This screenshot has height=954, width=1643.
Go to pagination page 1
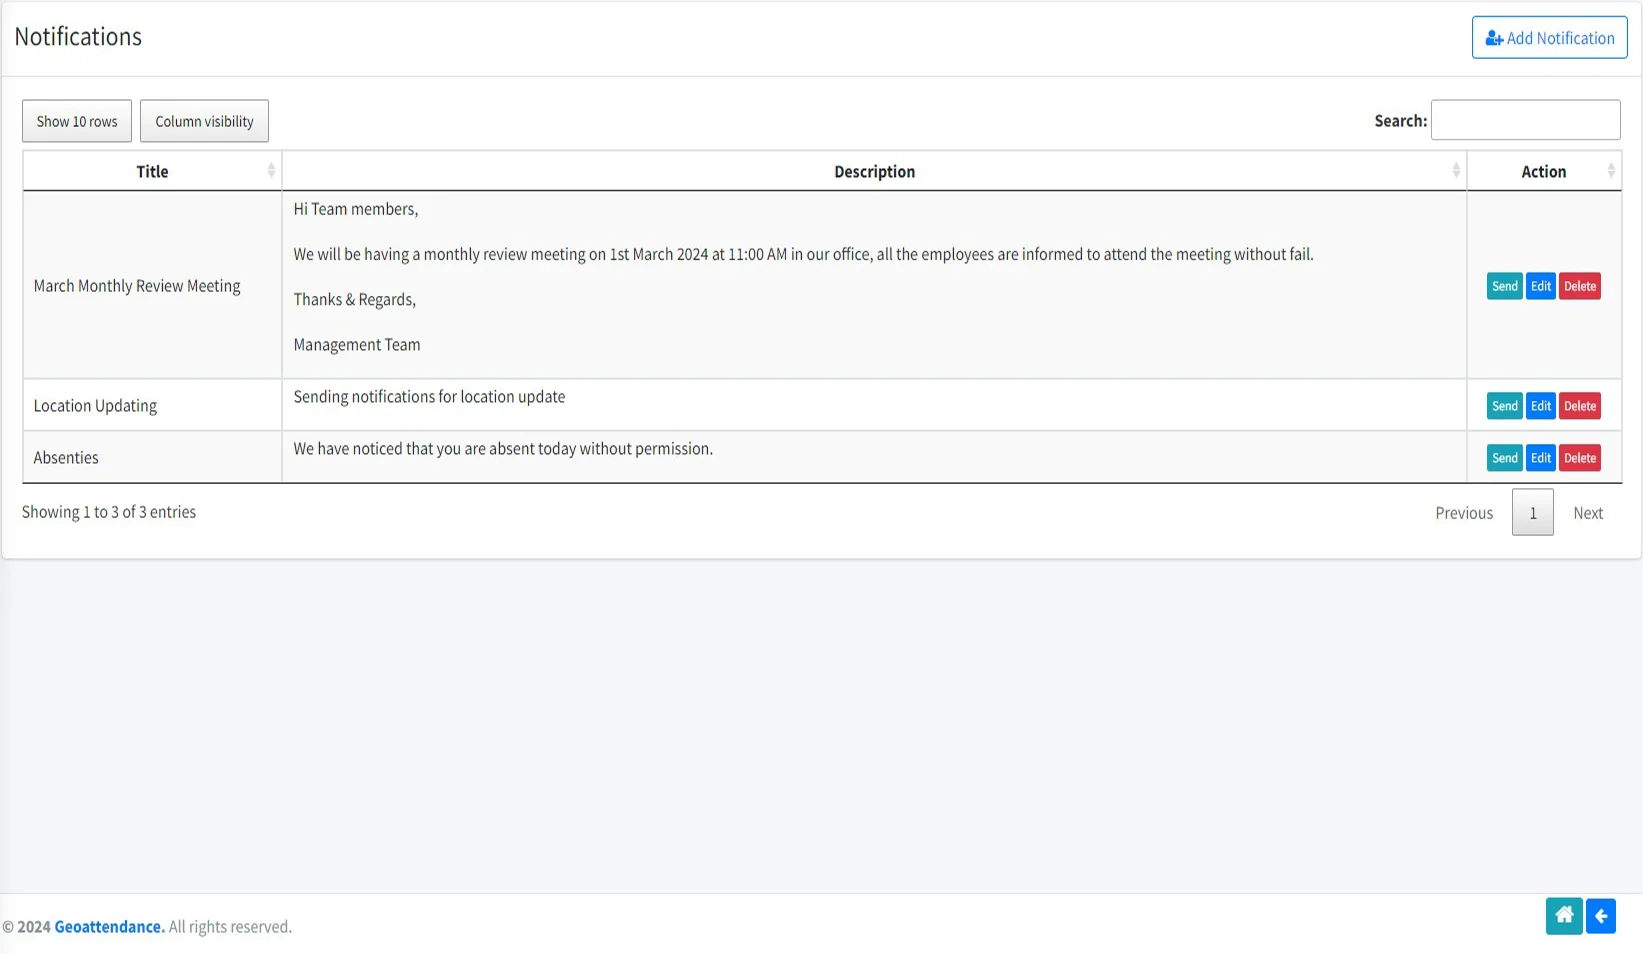[1532, 513]
